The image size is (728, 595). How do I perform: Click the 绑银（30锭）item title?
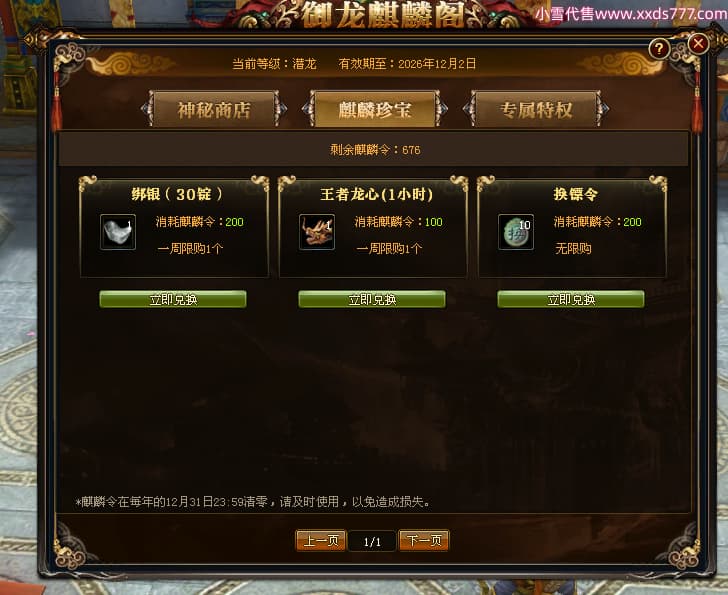point(177,194)
